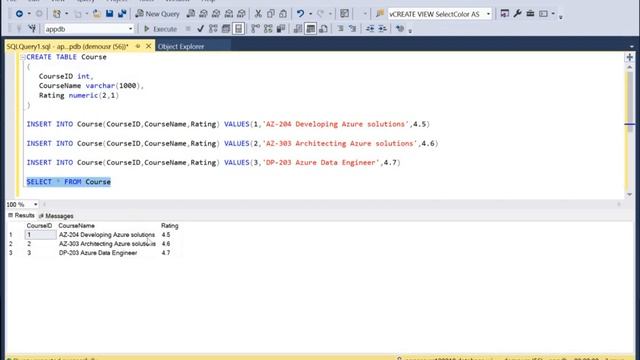The width and height of the screenshot is (640, 360).
Task: Open the window layout dropdown arrow
Action: [x=553, y=14]
